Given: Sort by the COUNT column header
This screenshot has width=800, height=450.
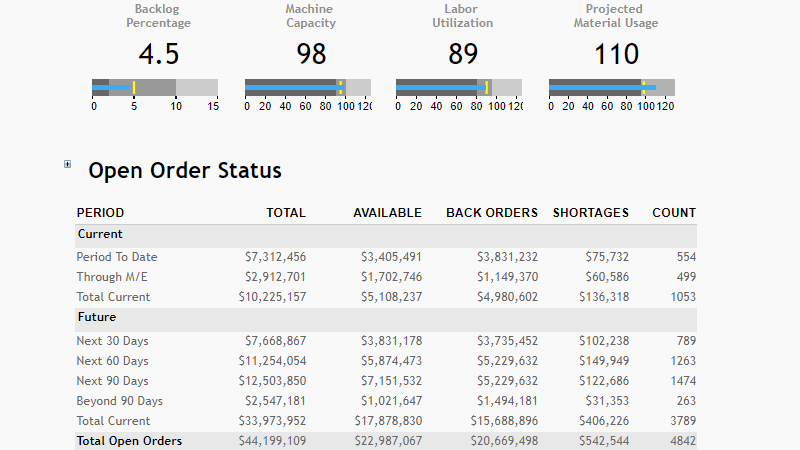Looking at the screenshot, I should pyautogui.click(x=674, y=213).
